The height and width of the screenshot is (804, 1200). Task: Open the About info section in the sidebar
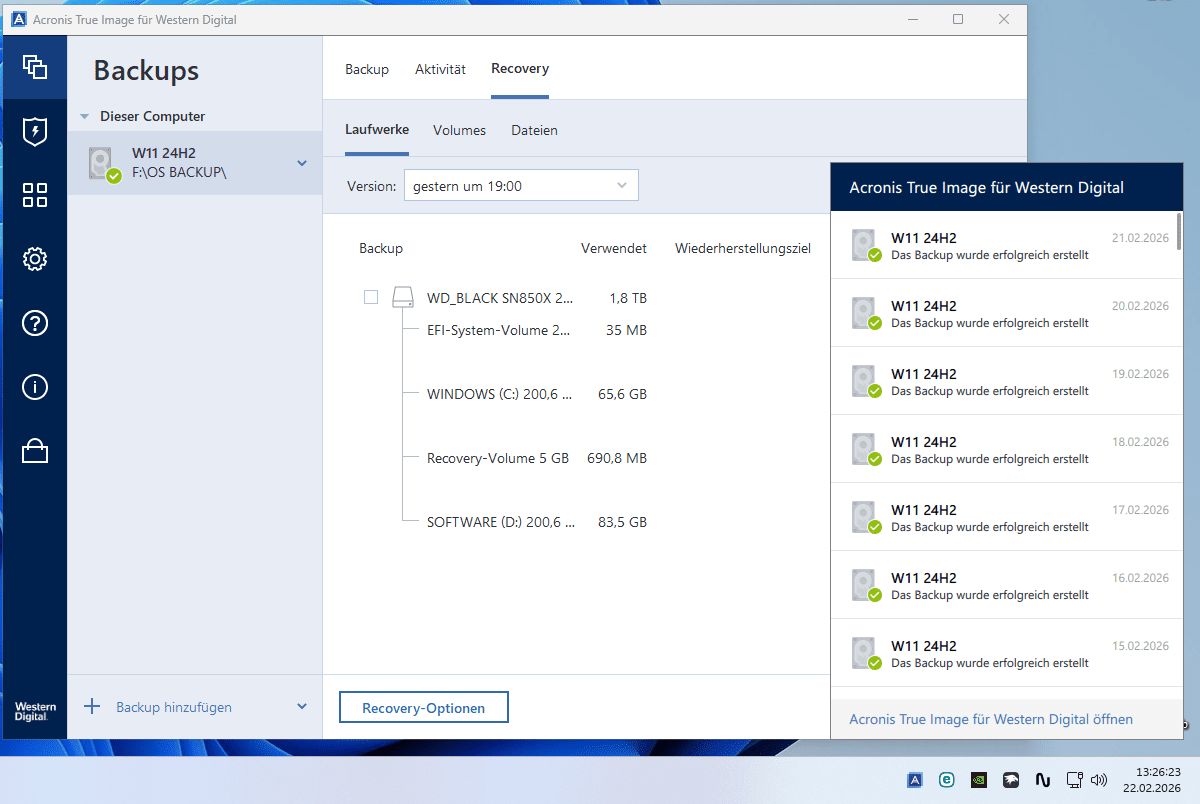point(35,387)
